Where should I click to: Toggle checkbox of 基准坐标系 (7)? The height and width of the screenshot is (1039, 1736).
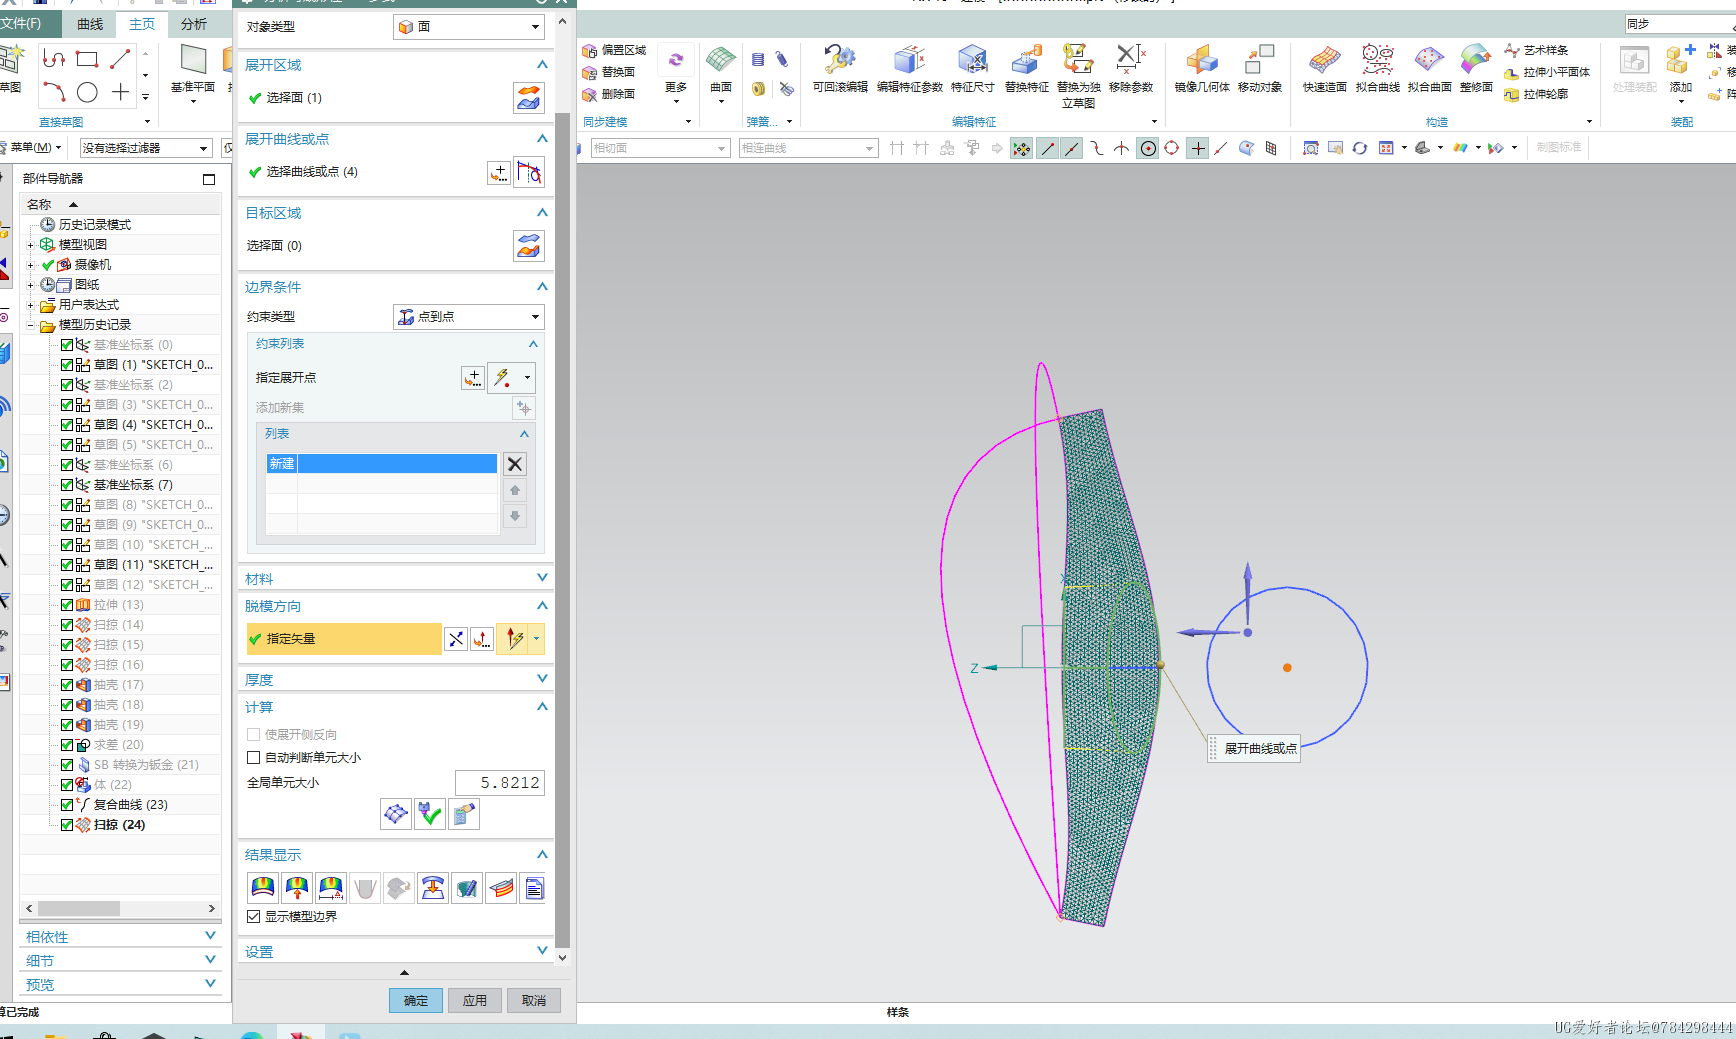coord(67,485)
